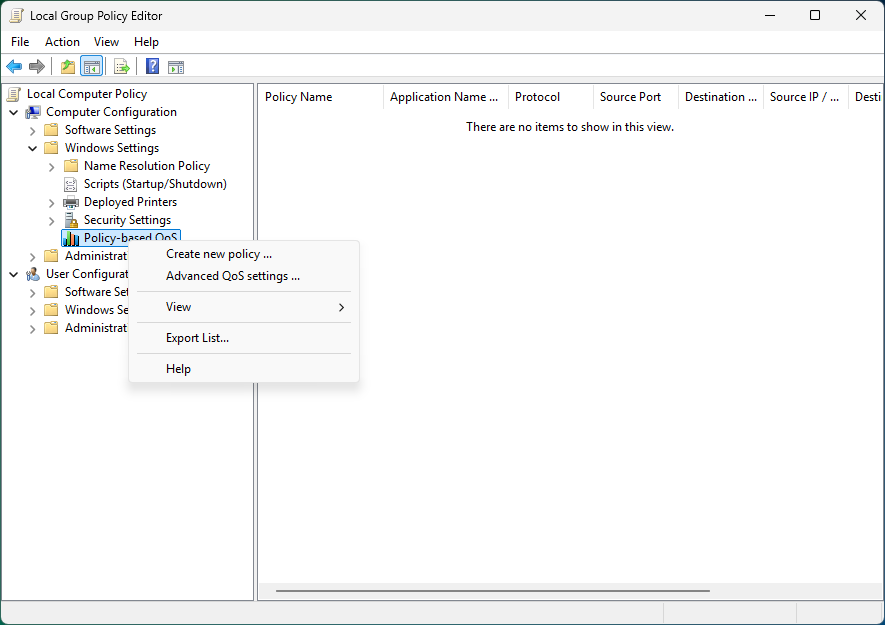This screenshot has height=625, width=885.
Task: Click the Computer Configuration computer icon
Action: pyautogui.click(x=33, y=112)
